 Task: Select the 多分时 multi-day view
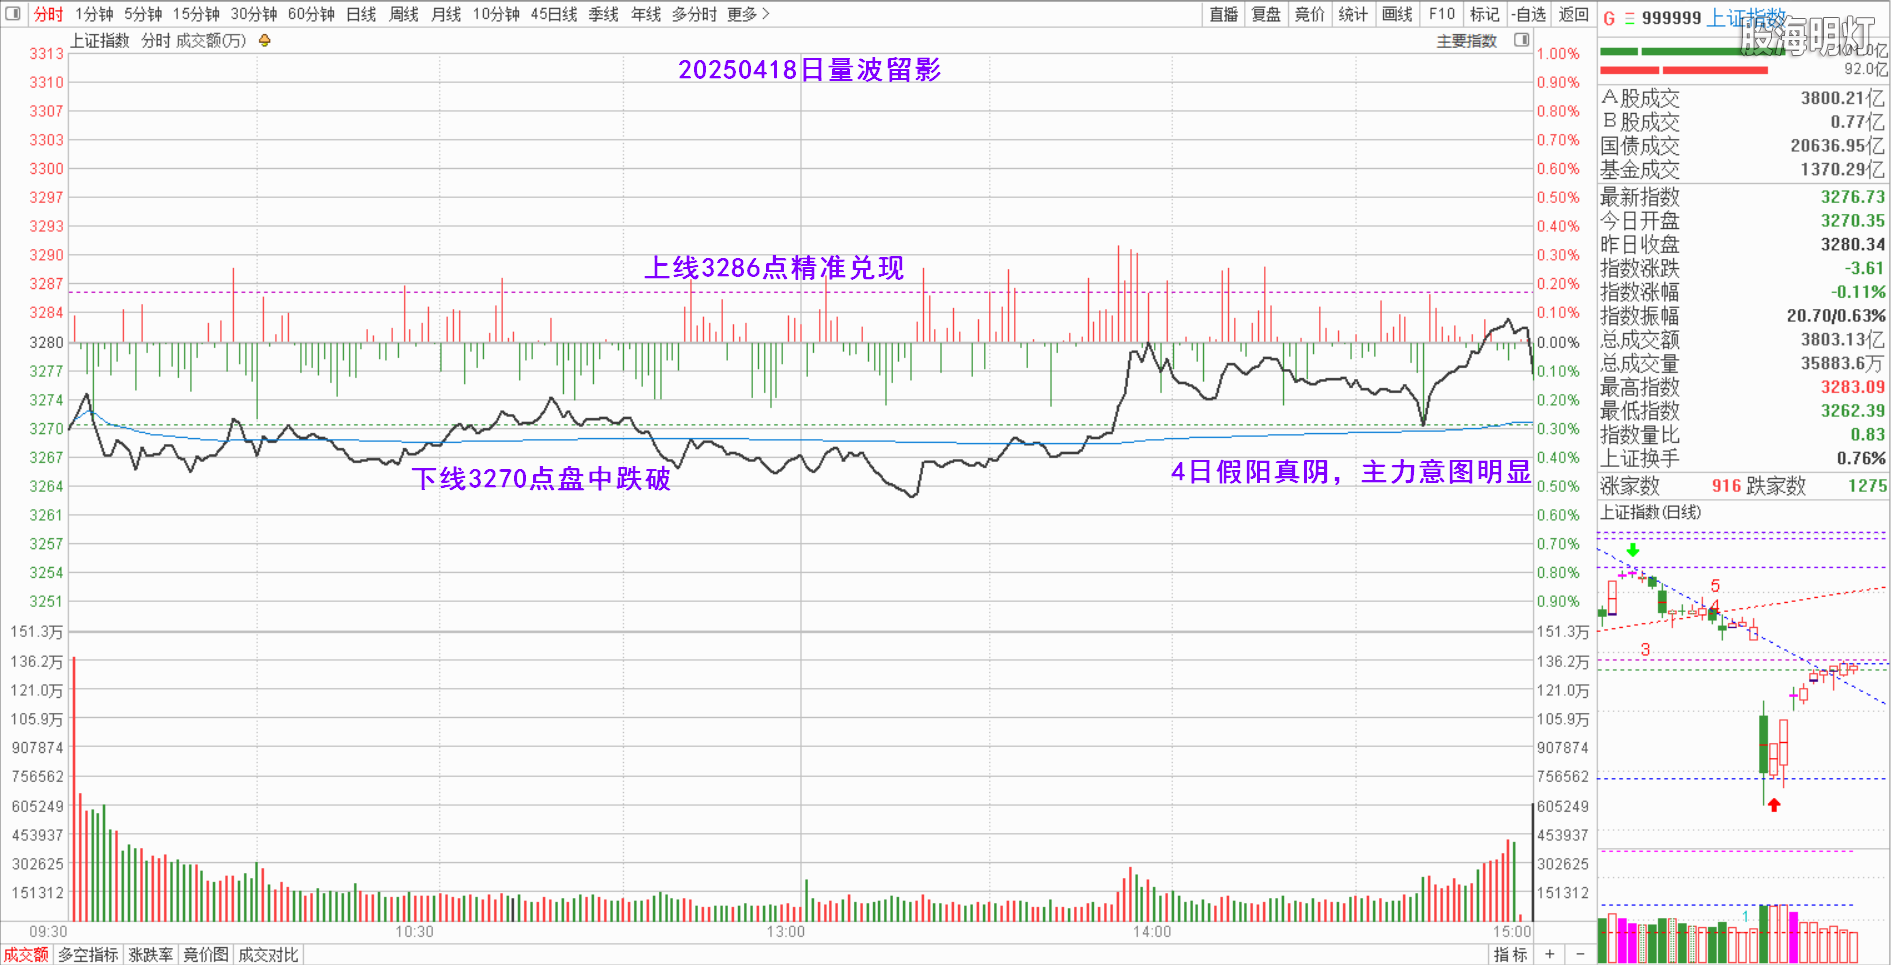point(694,14)
